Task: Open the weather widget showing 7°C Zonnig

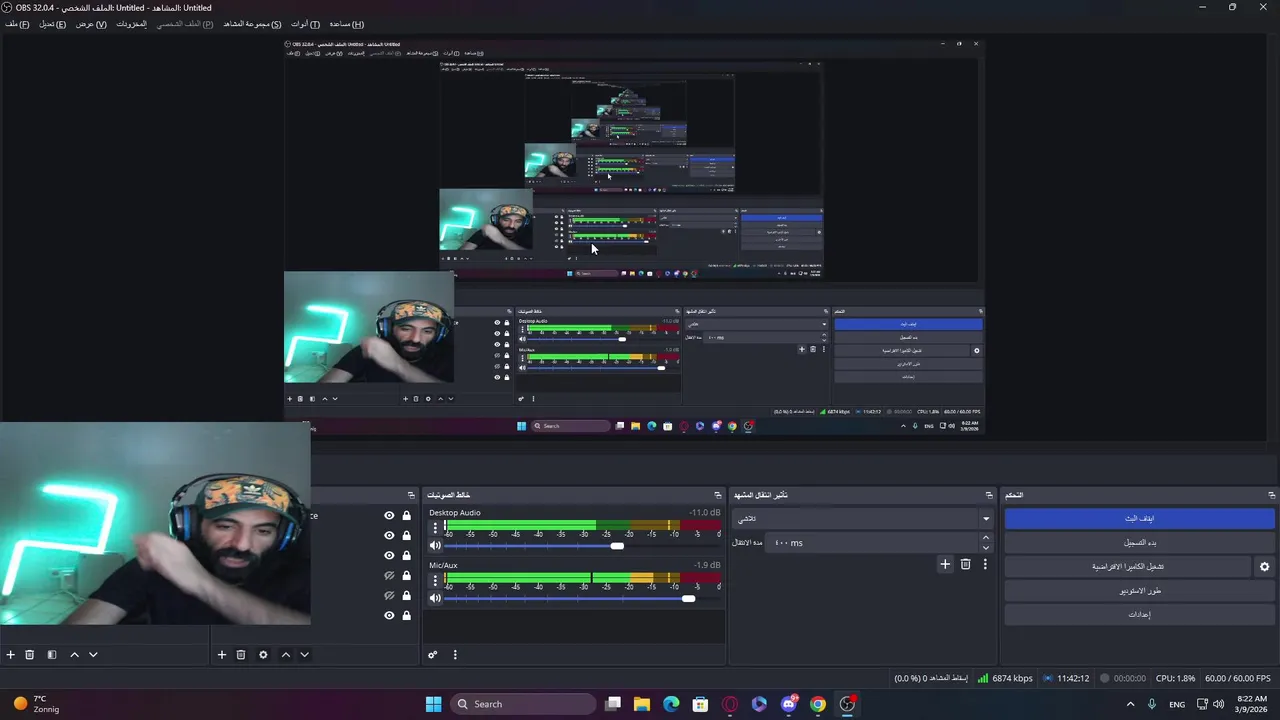Action: pyautogui.click(x=35, y=704)
